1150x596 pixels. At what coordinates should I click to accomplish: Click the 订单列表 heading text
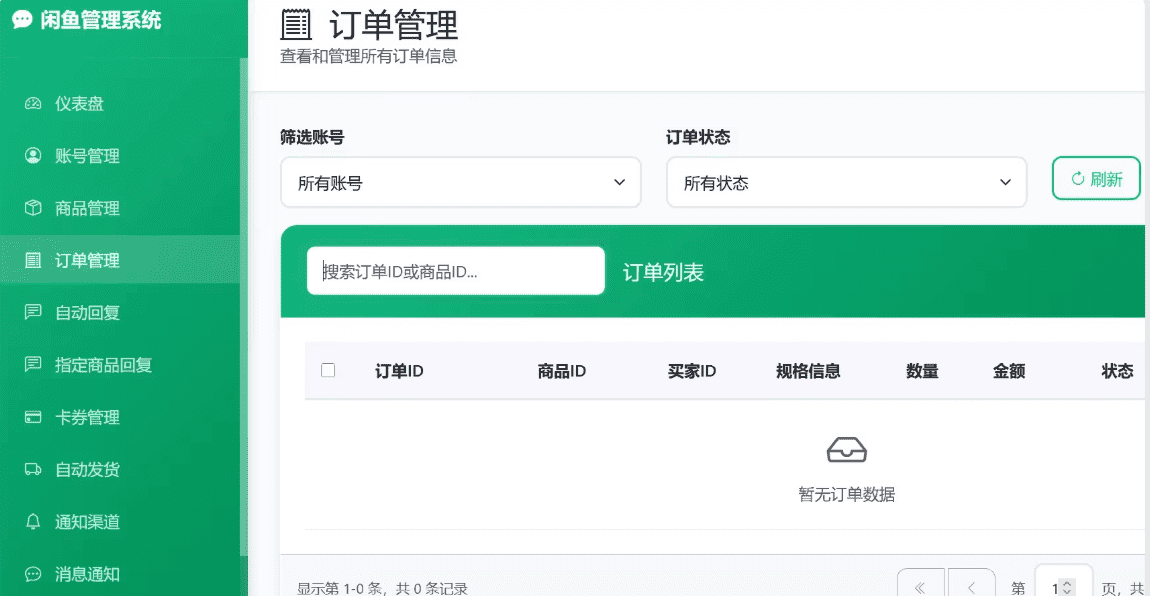click(x=663, y=273)
